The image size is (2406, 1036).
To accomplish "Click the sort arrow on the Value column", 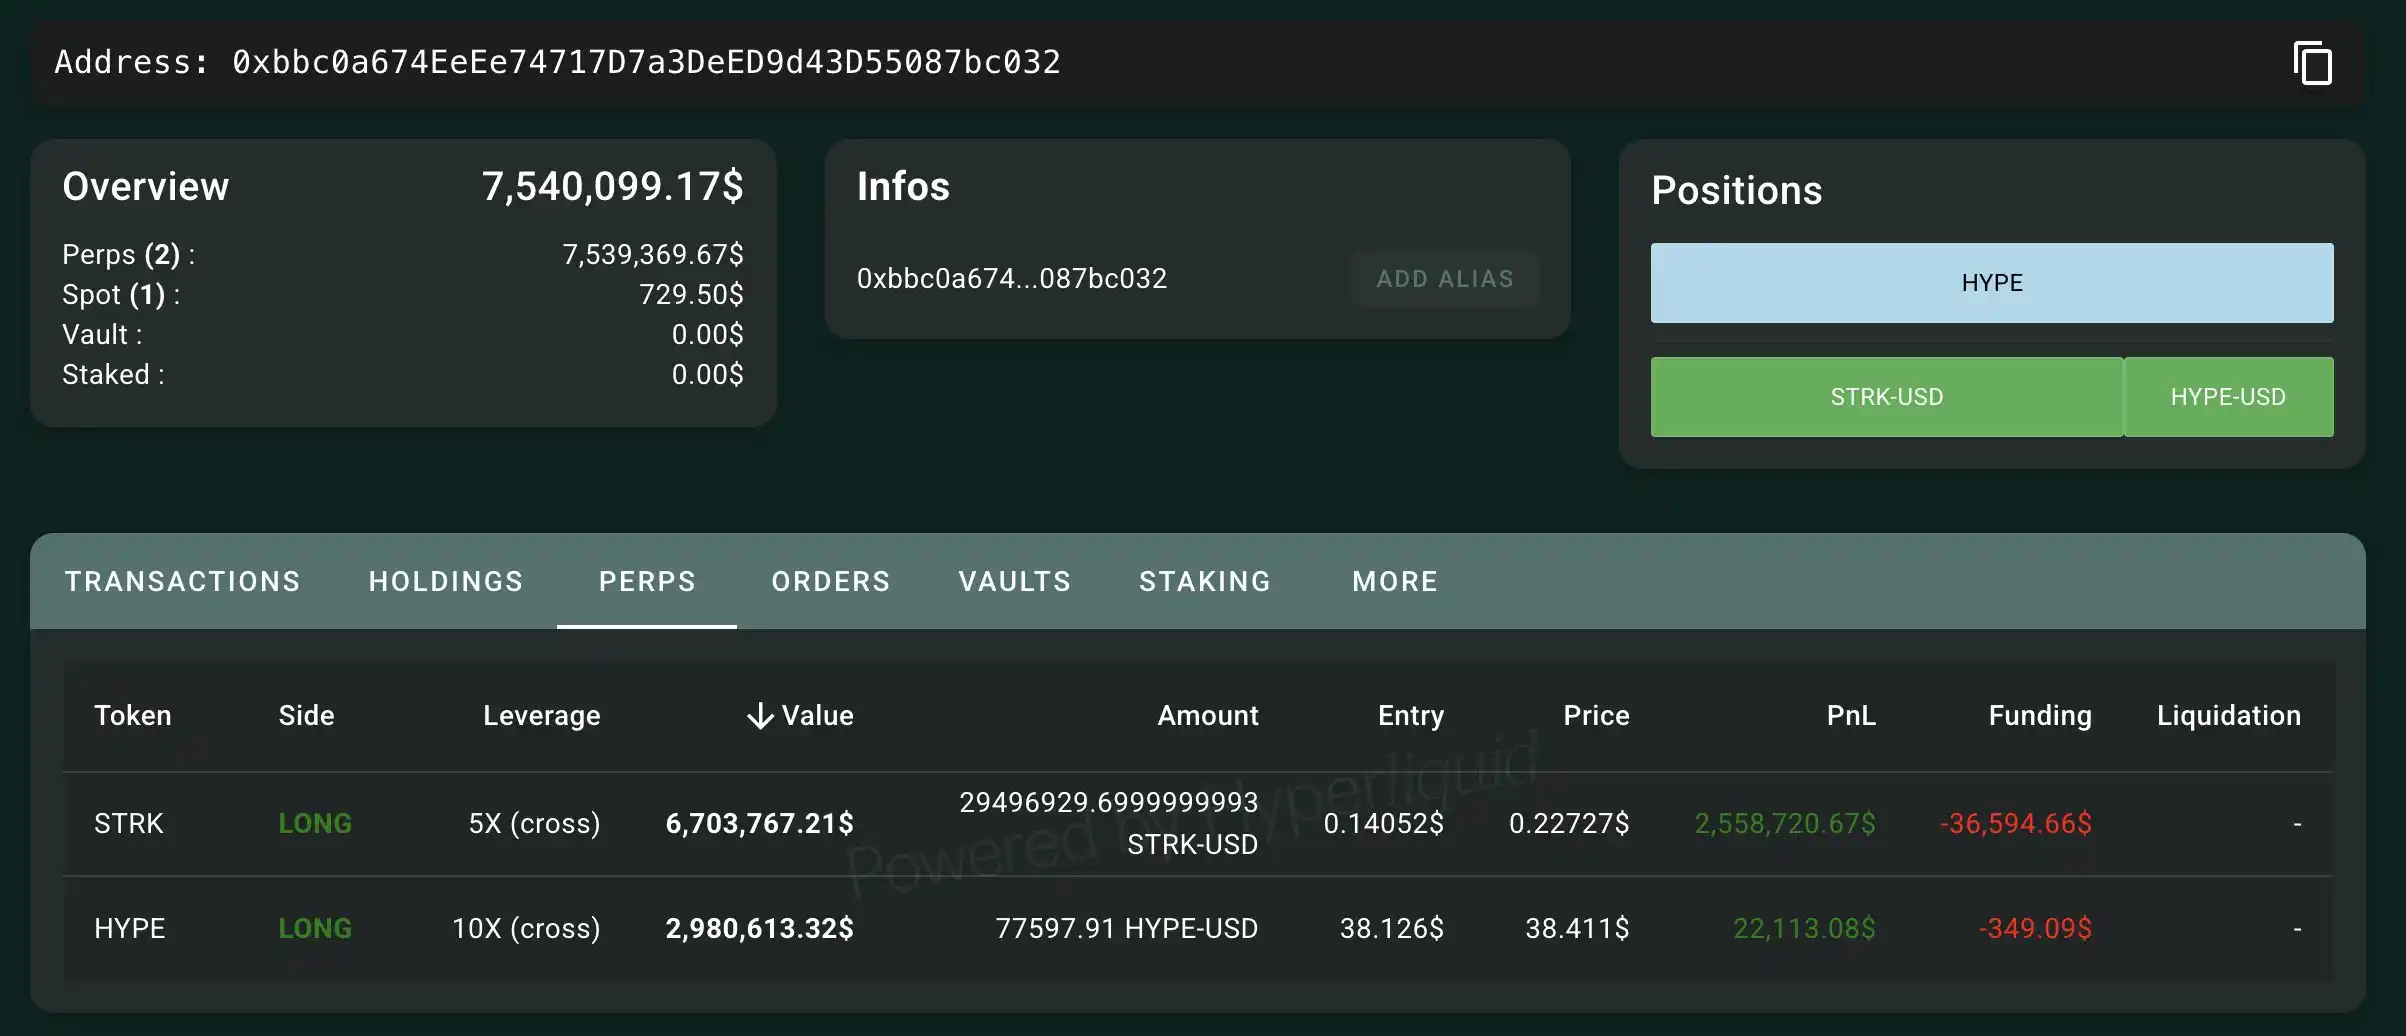I will (x=761, y=715).
